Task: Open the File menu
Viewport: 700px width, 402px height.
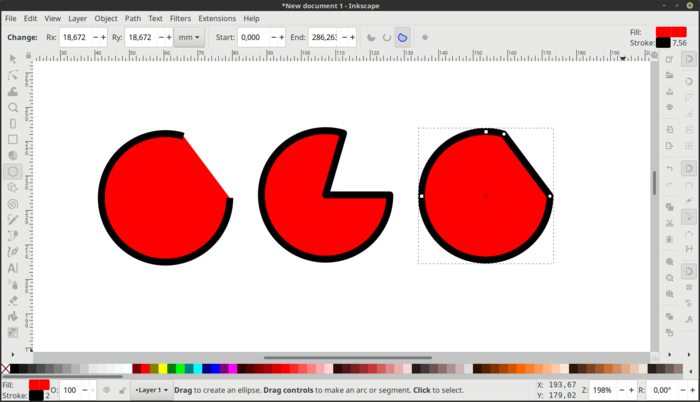Action: pos(11,18)
